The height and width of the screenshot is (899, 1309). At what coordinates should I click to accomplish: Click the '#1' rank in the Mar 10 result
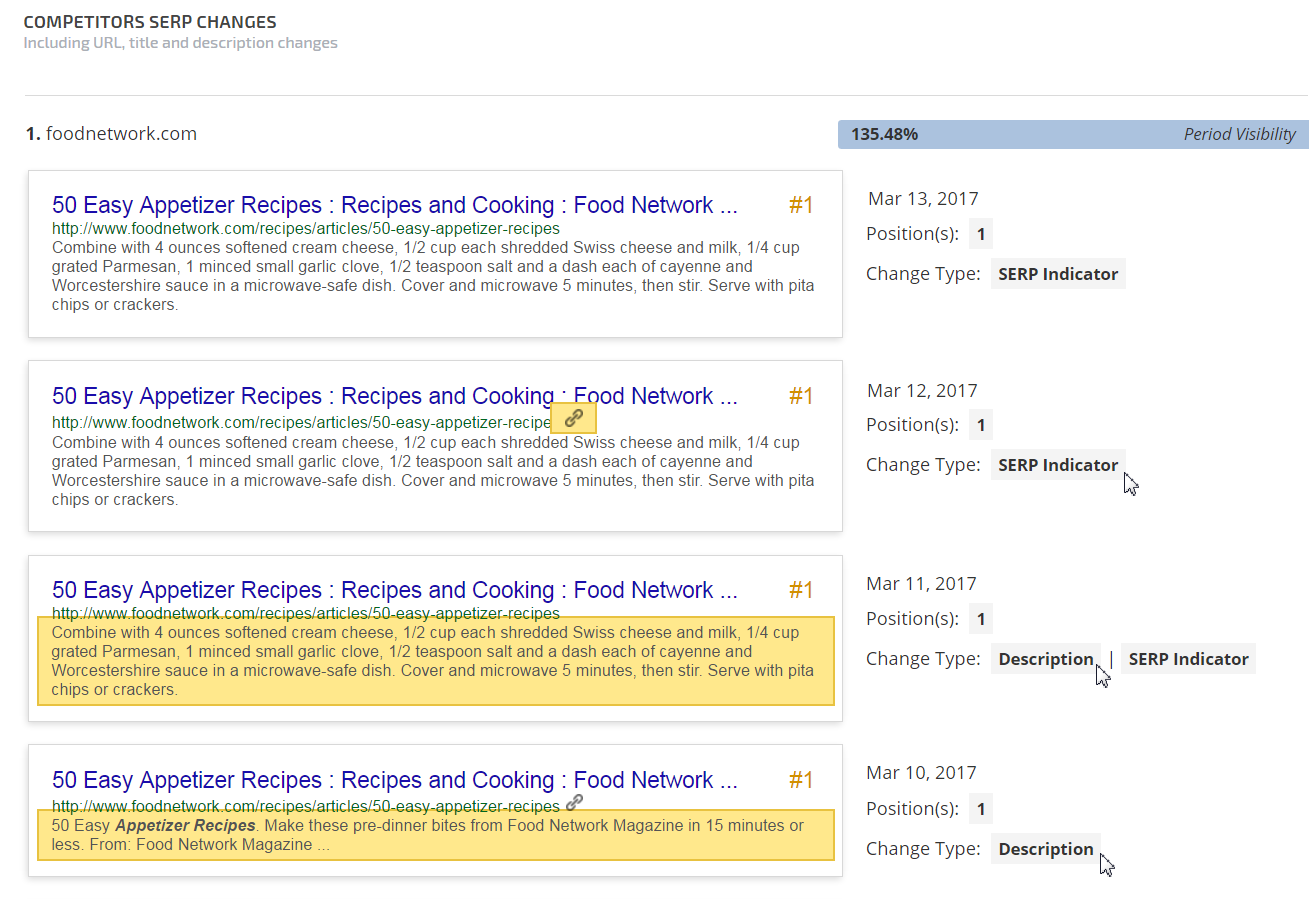801,780
